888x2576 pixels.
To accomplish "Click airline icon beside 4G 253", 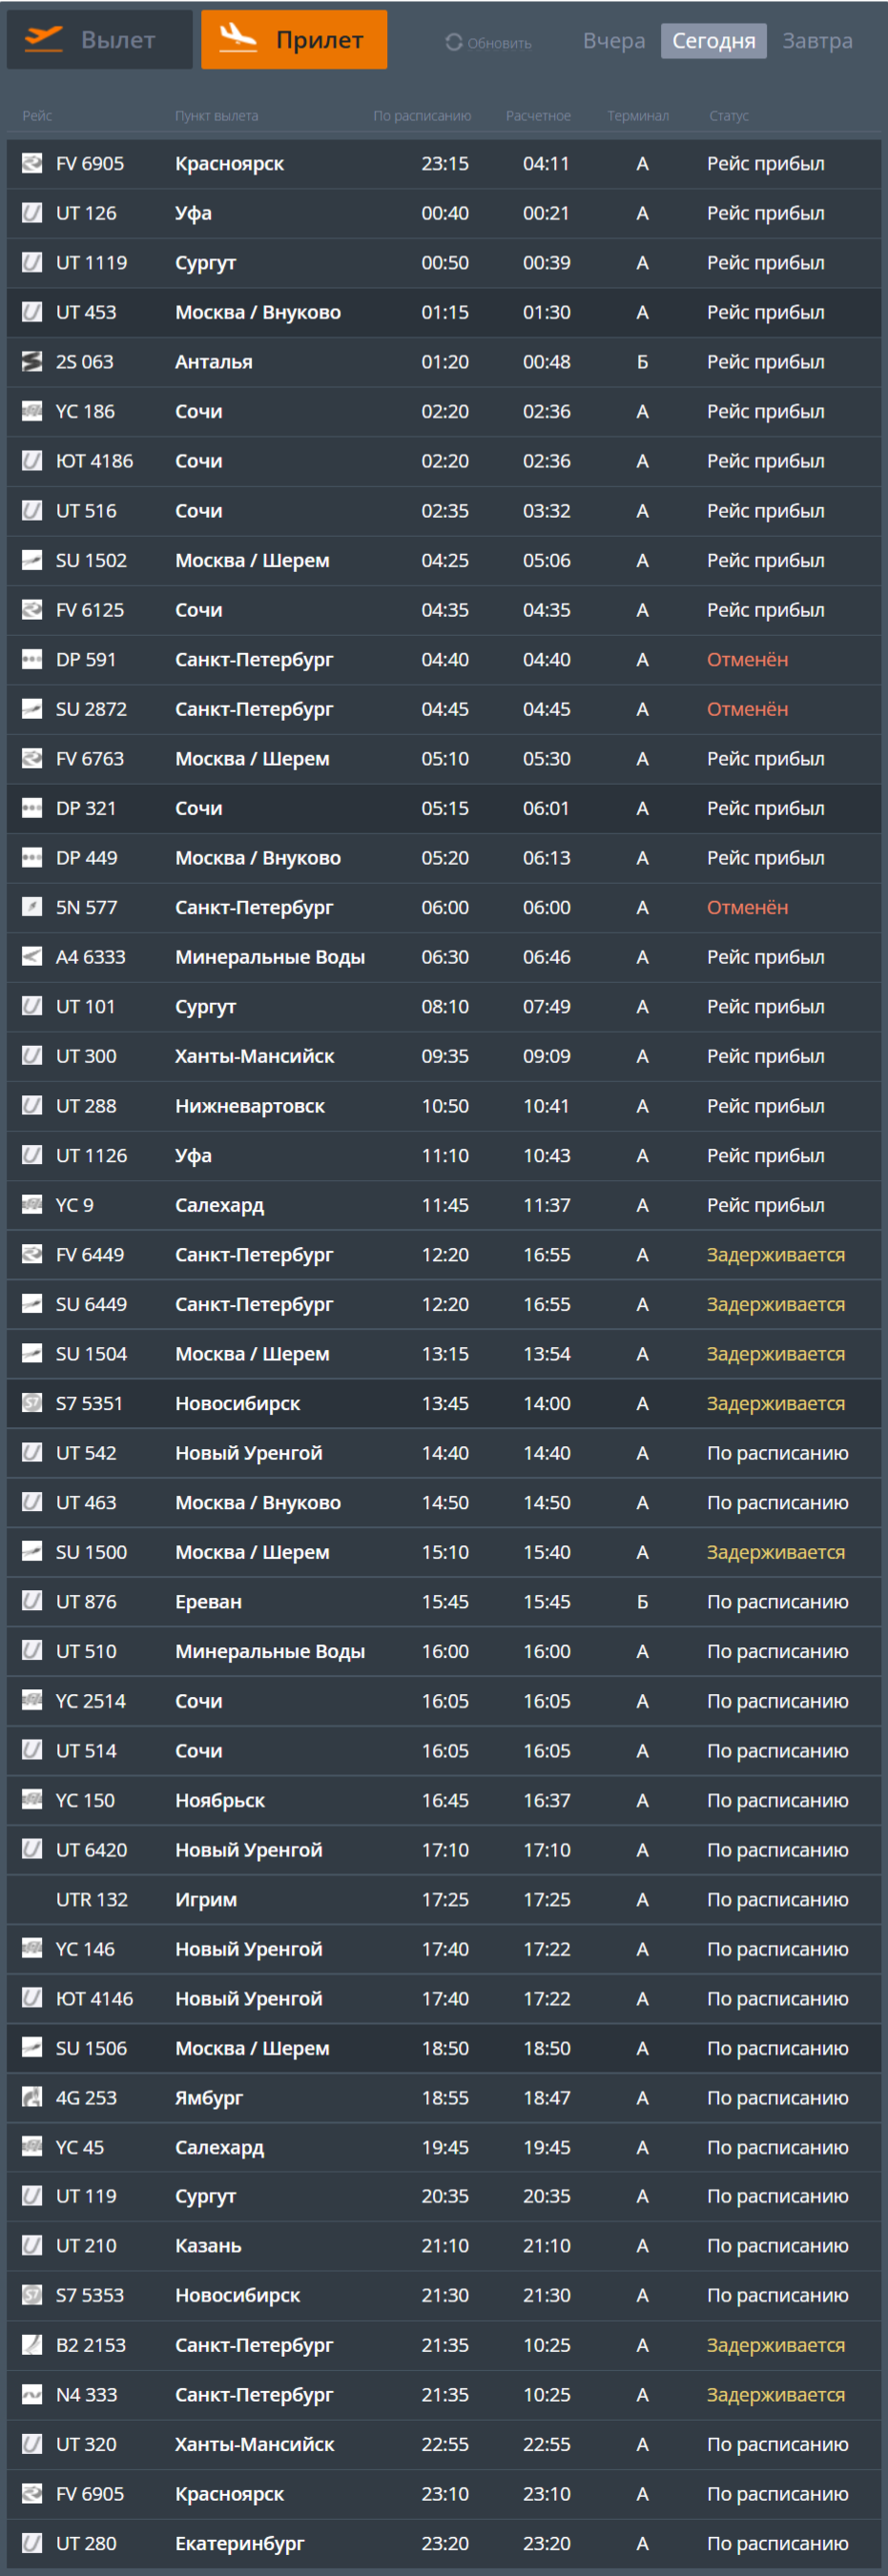I will click(32, 2097).
